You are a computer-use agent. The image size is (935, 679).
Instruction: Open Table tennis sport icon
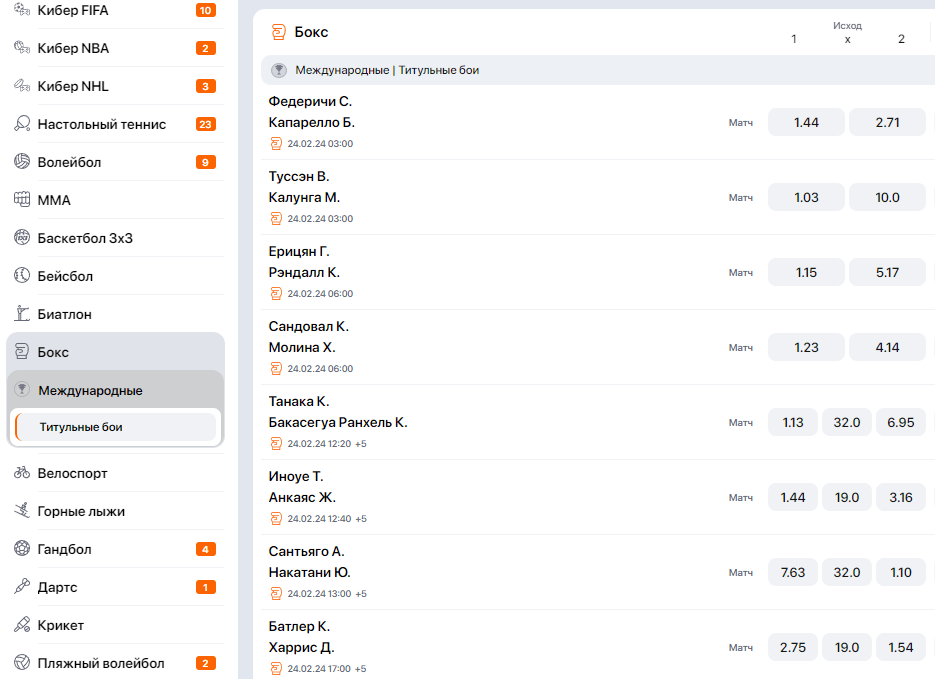(x=22, y=124)
